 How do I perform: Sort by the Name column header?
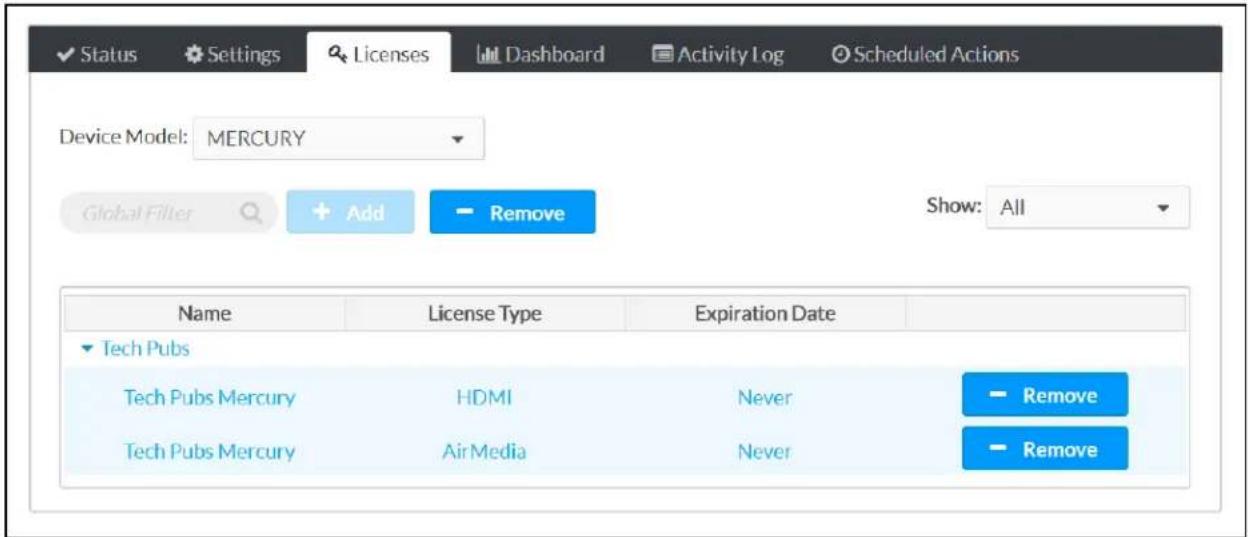205,314
